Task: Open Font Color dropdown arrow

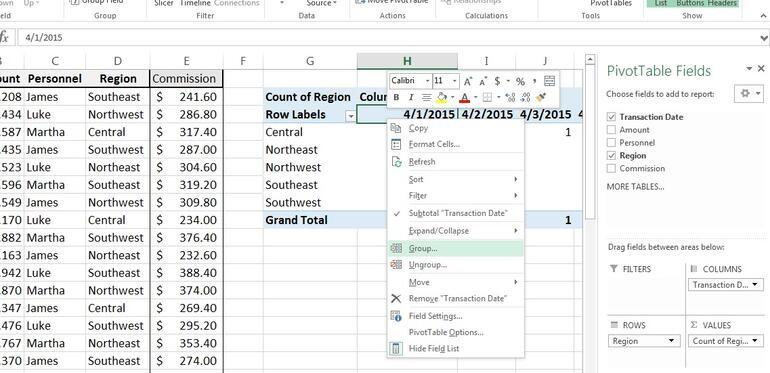Action: click(475, 98)
